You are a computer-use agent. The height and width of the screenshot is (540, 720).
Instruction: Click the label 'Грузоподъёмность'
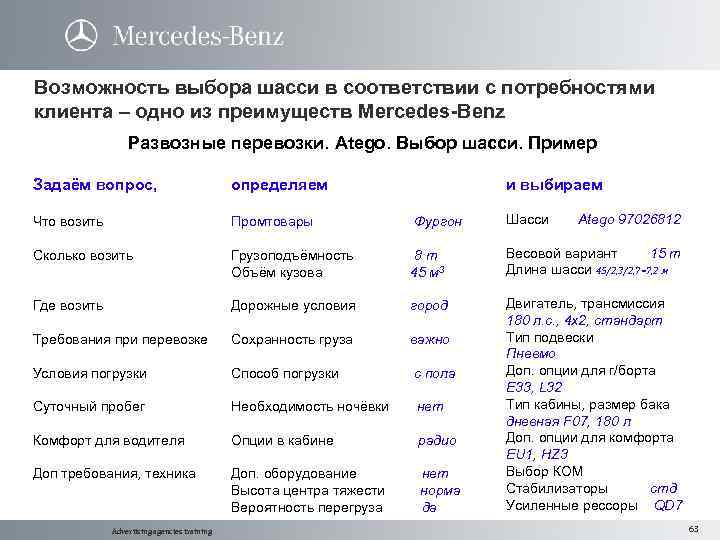[x=292, y=255]
